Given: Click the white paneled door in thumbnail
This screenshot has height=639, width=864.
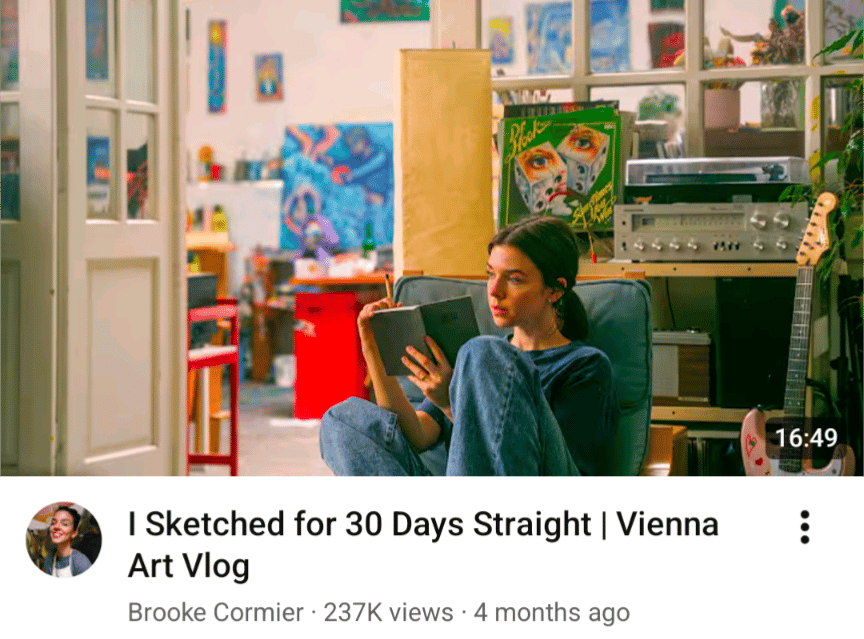Looking at the screenshot, I should 117,237.
